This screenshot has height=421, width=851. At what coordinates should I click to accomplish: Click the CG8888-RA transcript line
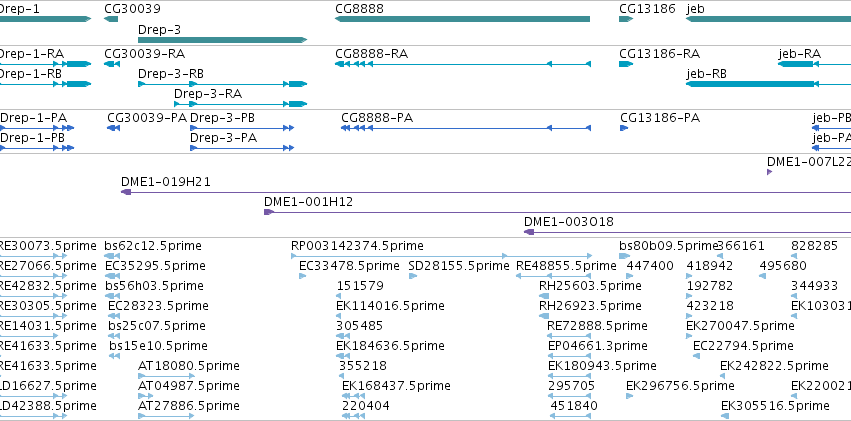[x=462, y=64]
